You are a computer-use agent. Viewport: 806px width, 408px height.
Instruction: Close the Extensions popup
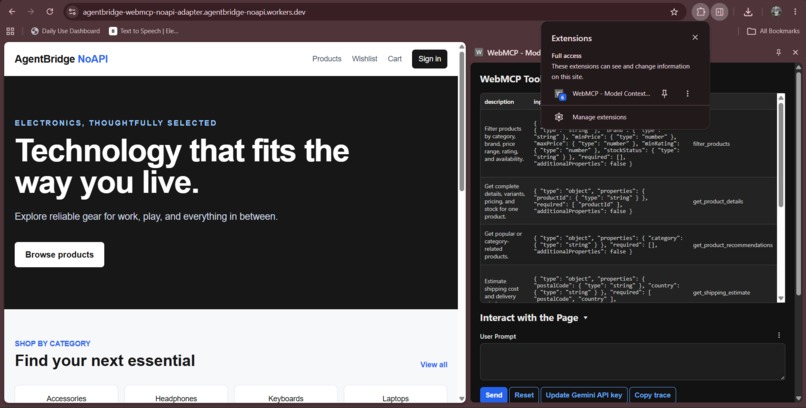(x=695, y=38)
